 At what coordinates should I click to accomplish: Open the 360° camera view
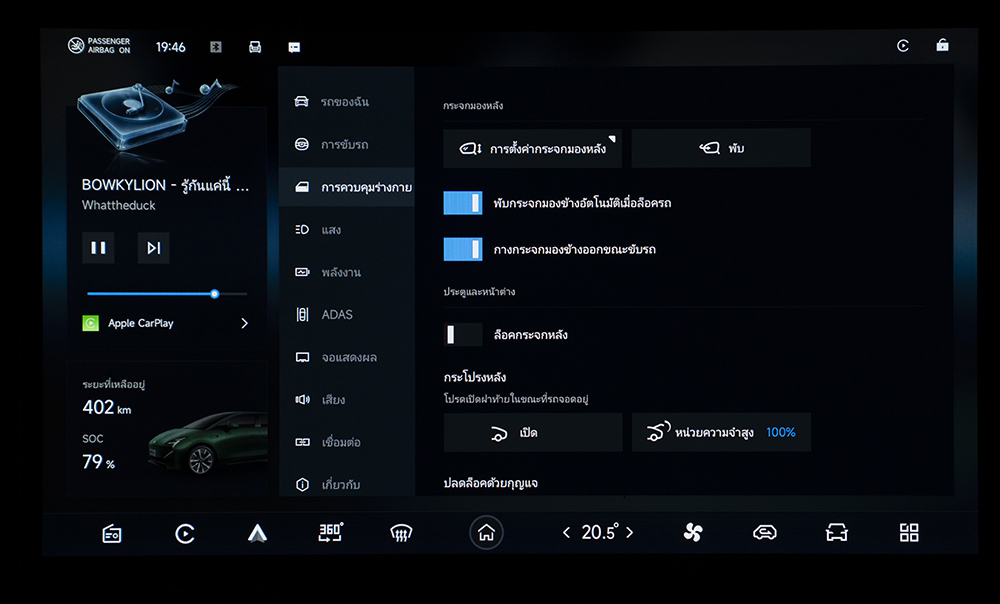click(330, 533)
